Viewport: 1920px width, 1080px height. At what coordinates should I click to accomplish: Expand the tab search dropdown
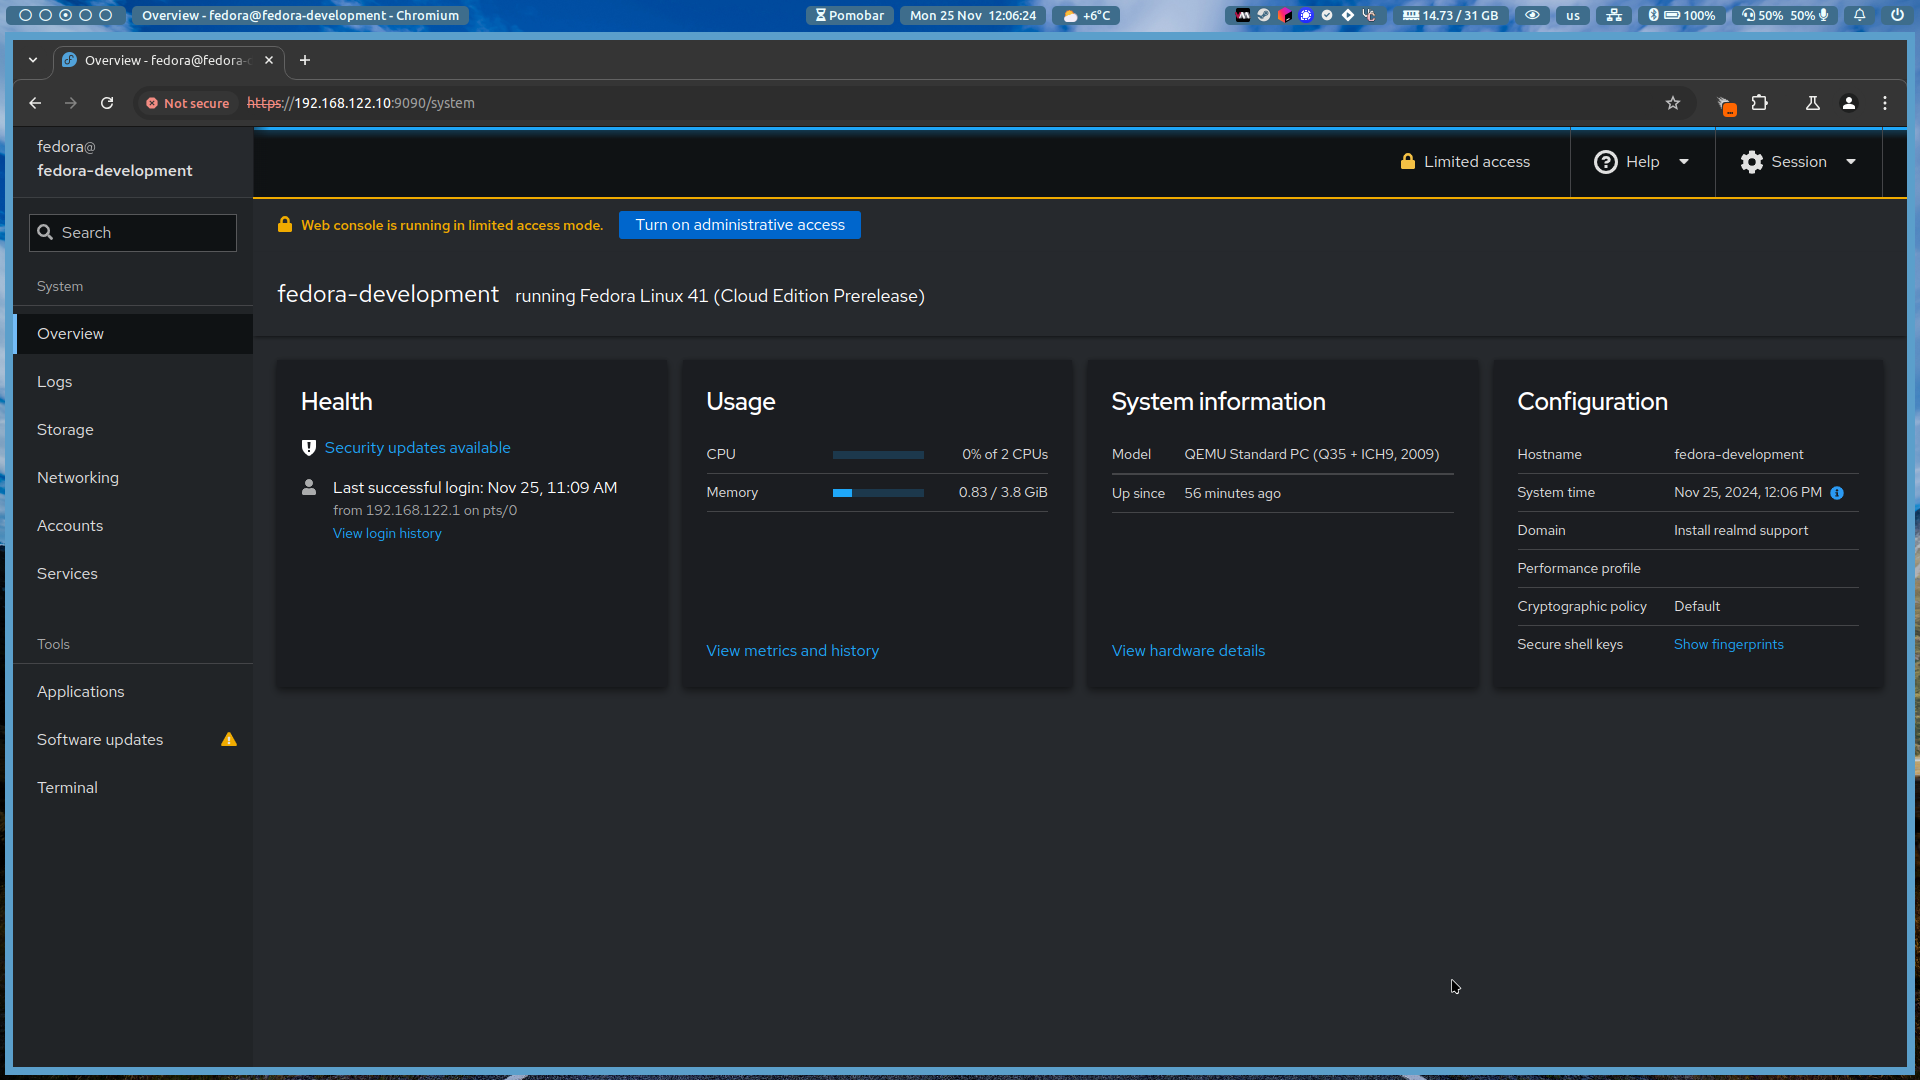coord(33,60)
